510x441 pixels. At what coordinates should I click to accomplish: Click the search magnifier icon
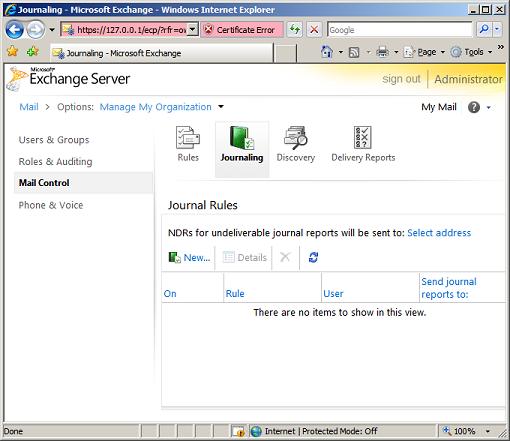click(x=484, y=30)
